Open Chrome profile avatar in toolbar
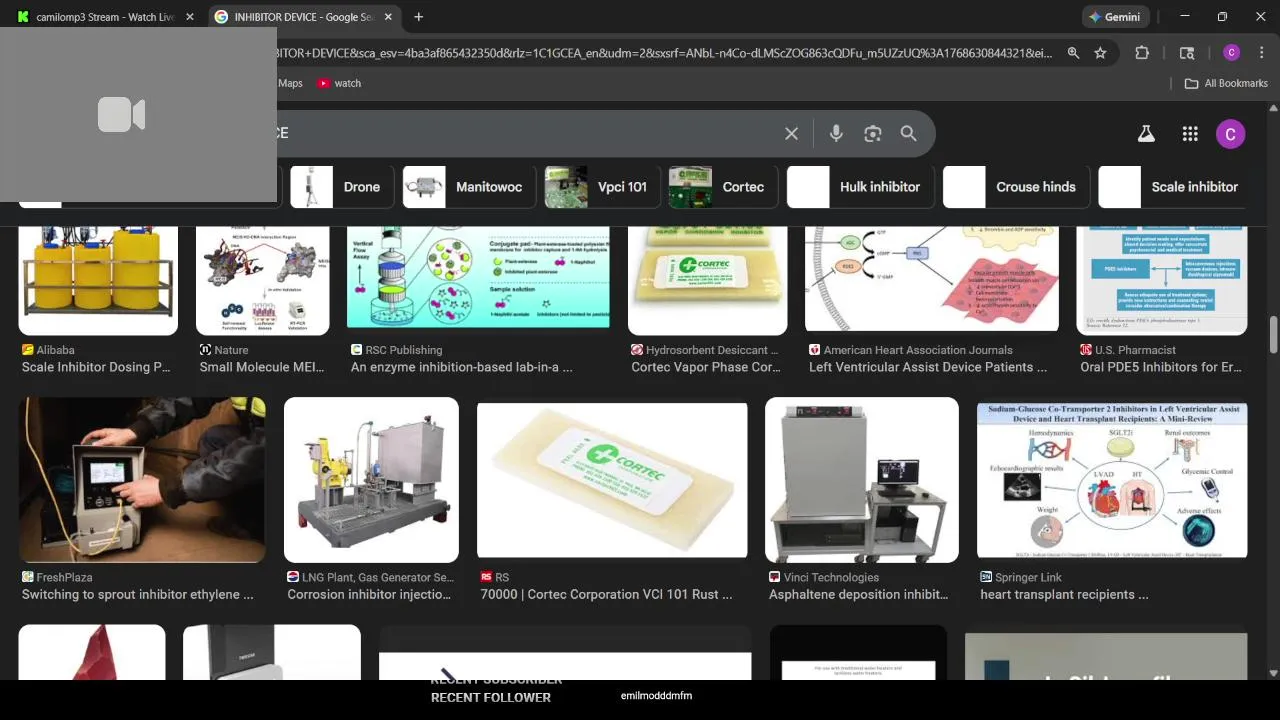The image size is (1280, 720). [x=1231, y=53]
